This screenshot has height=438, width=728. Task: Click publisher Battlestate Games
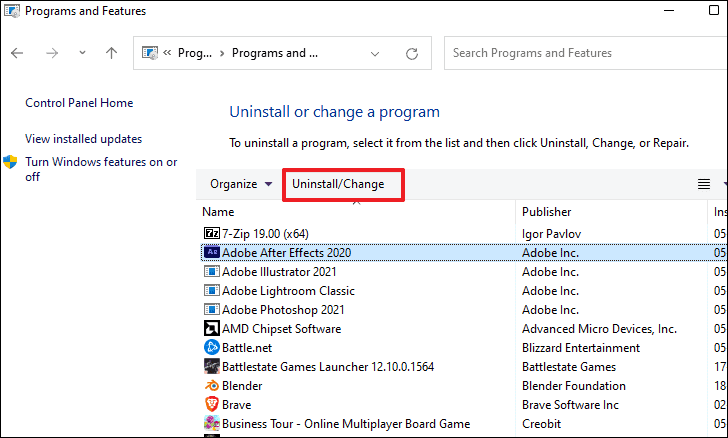pyautogui.click(x=569, y=367)
